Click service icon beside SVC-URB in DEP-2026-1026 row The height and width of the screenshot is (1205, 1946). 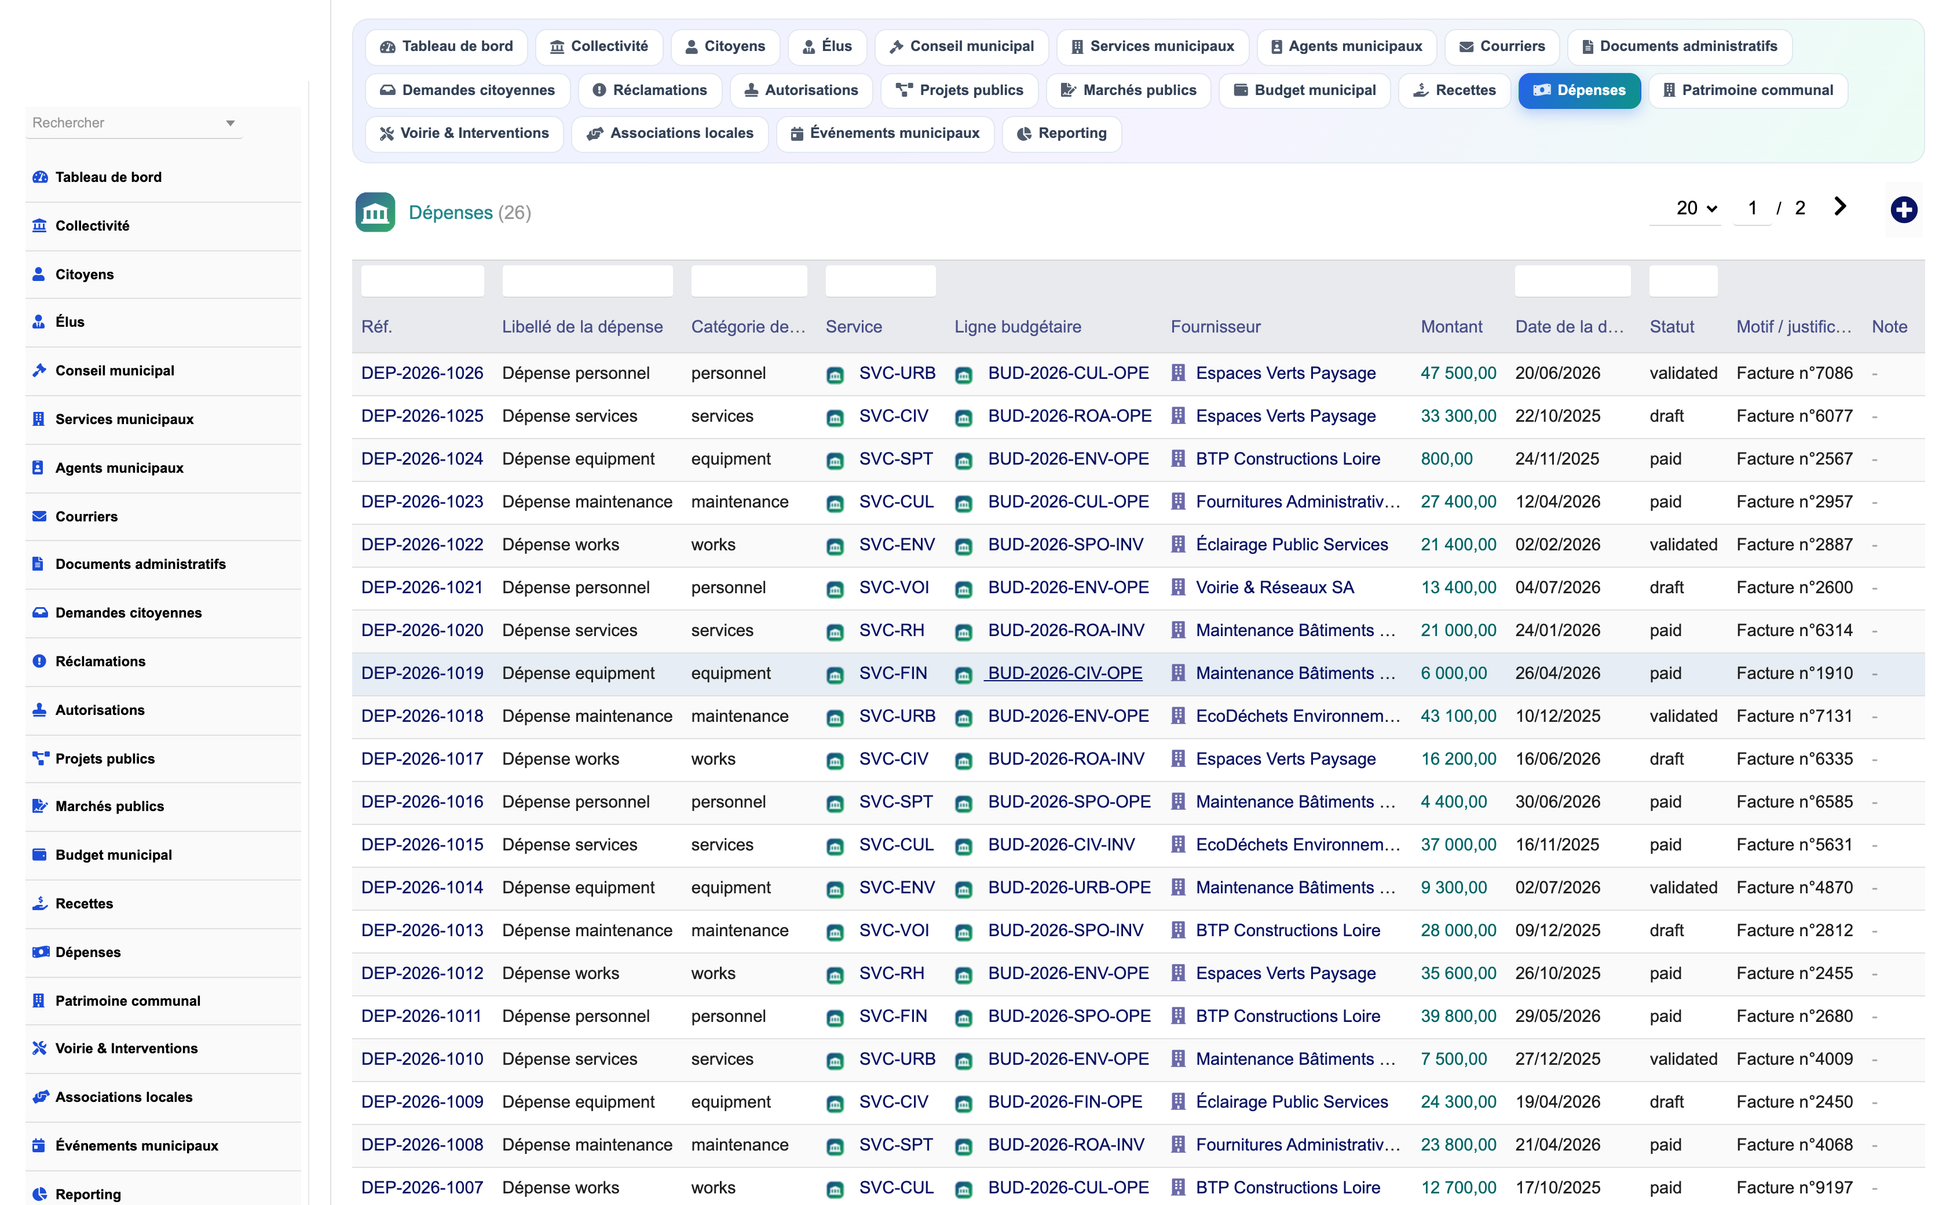click(835, 375)
